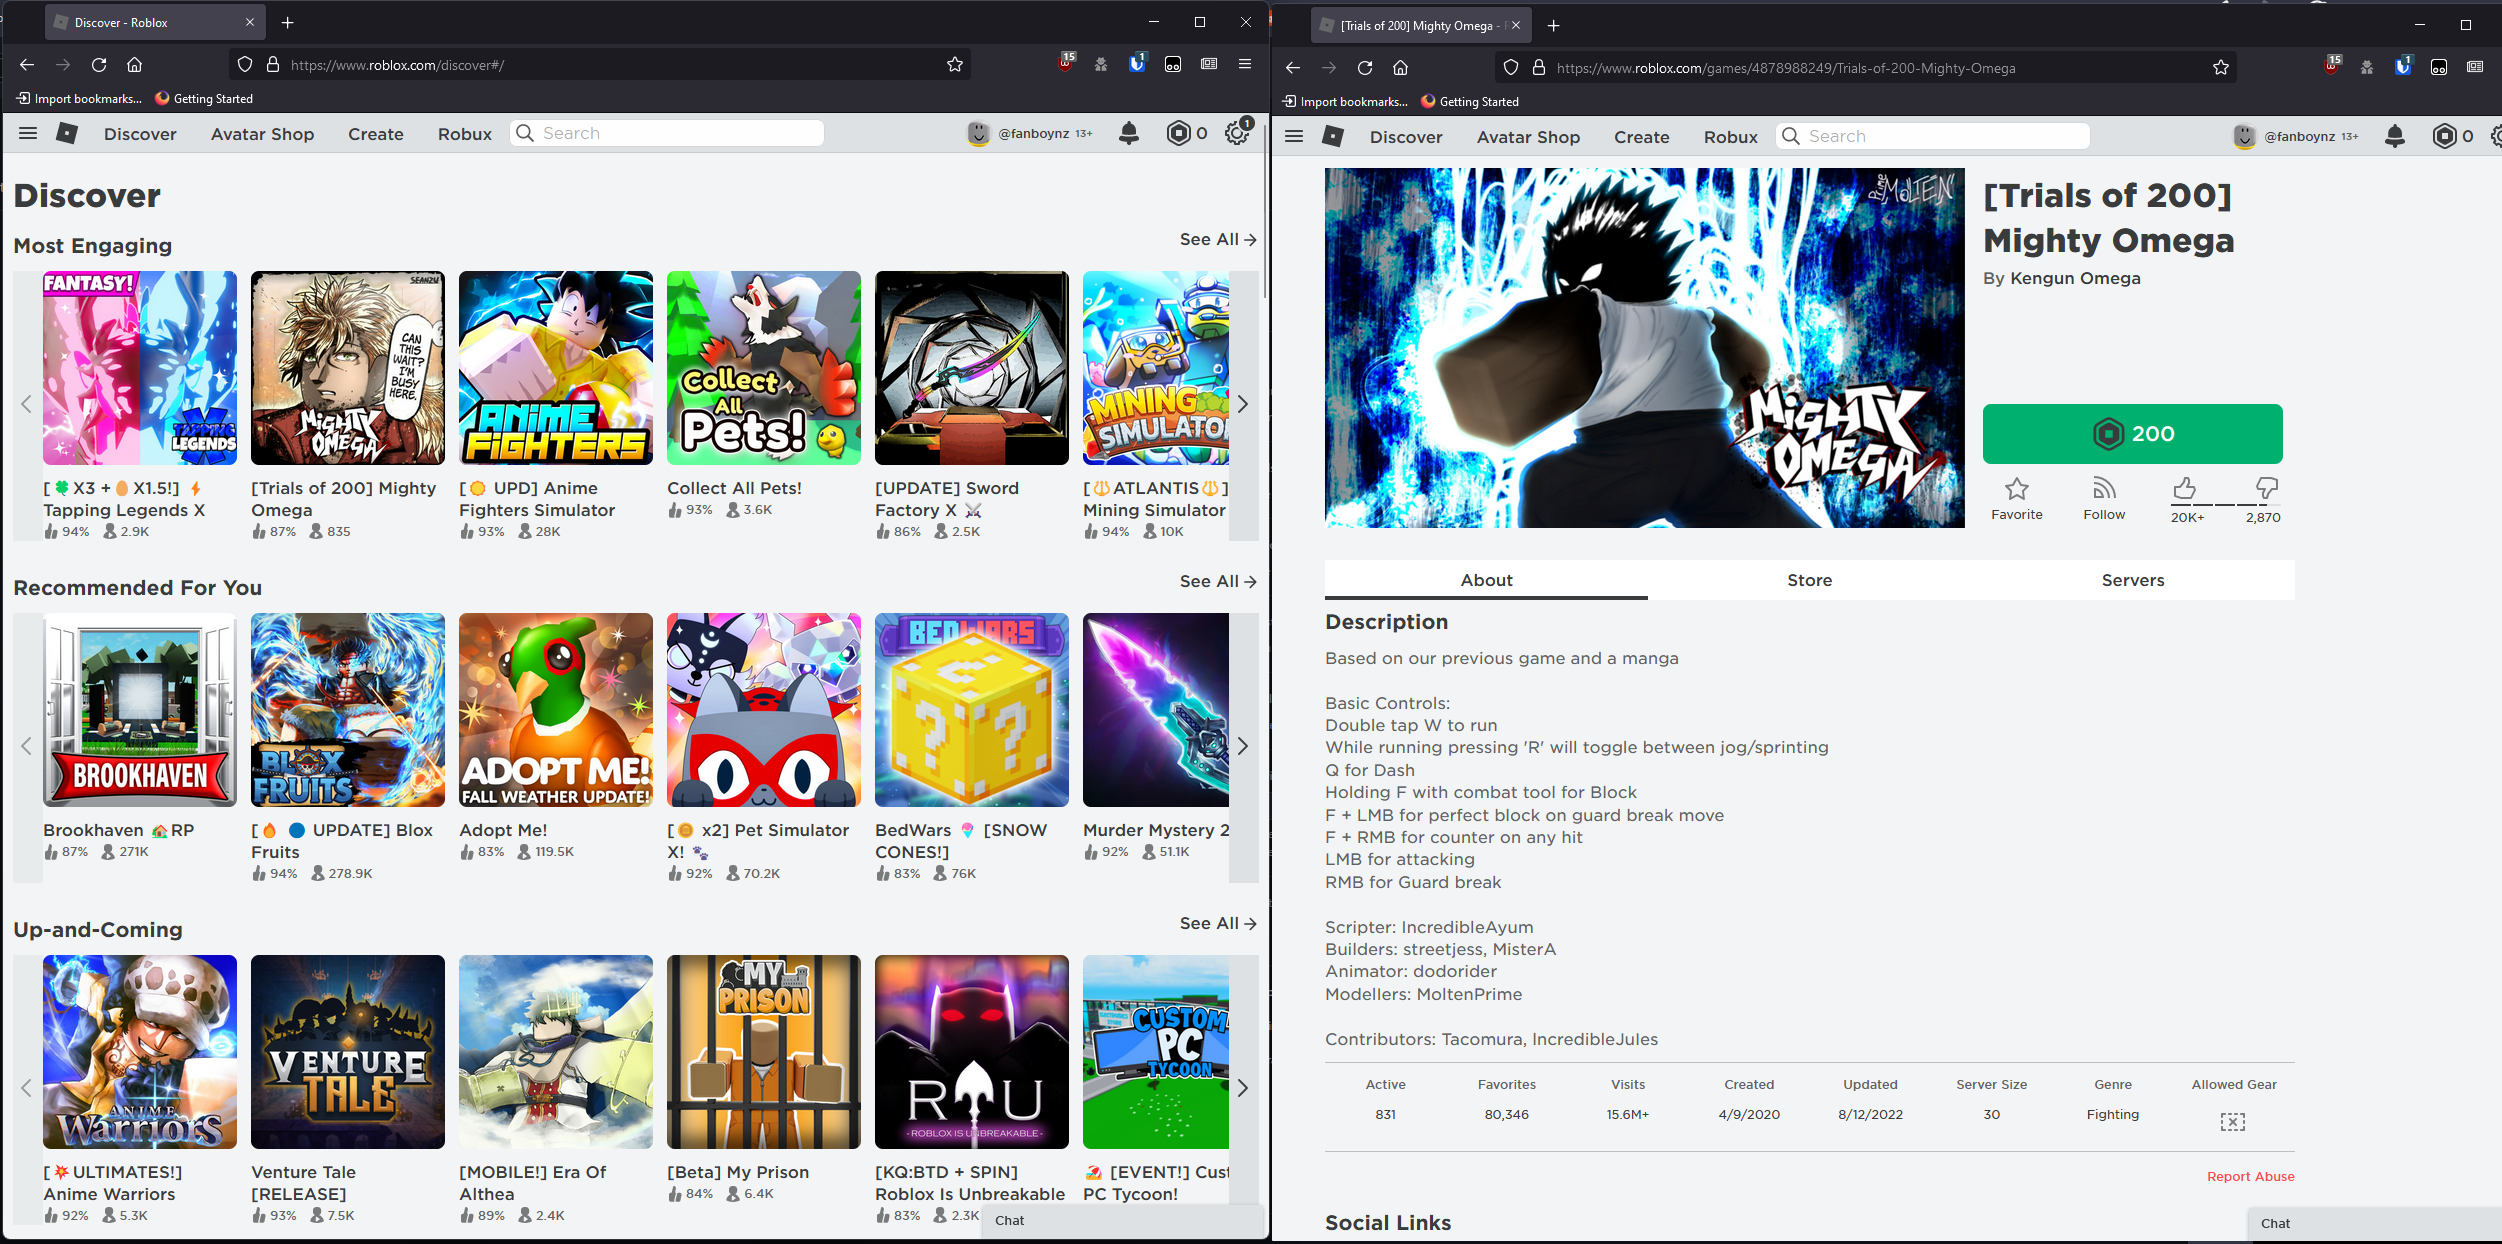This screenshot has width=2502, height=1244.
Task: Give Mighty Omega a thumbs up
Action: [2184, 490]
